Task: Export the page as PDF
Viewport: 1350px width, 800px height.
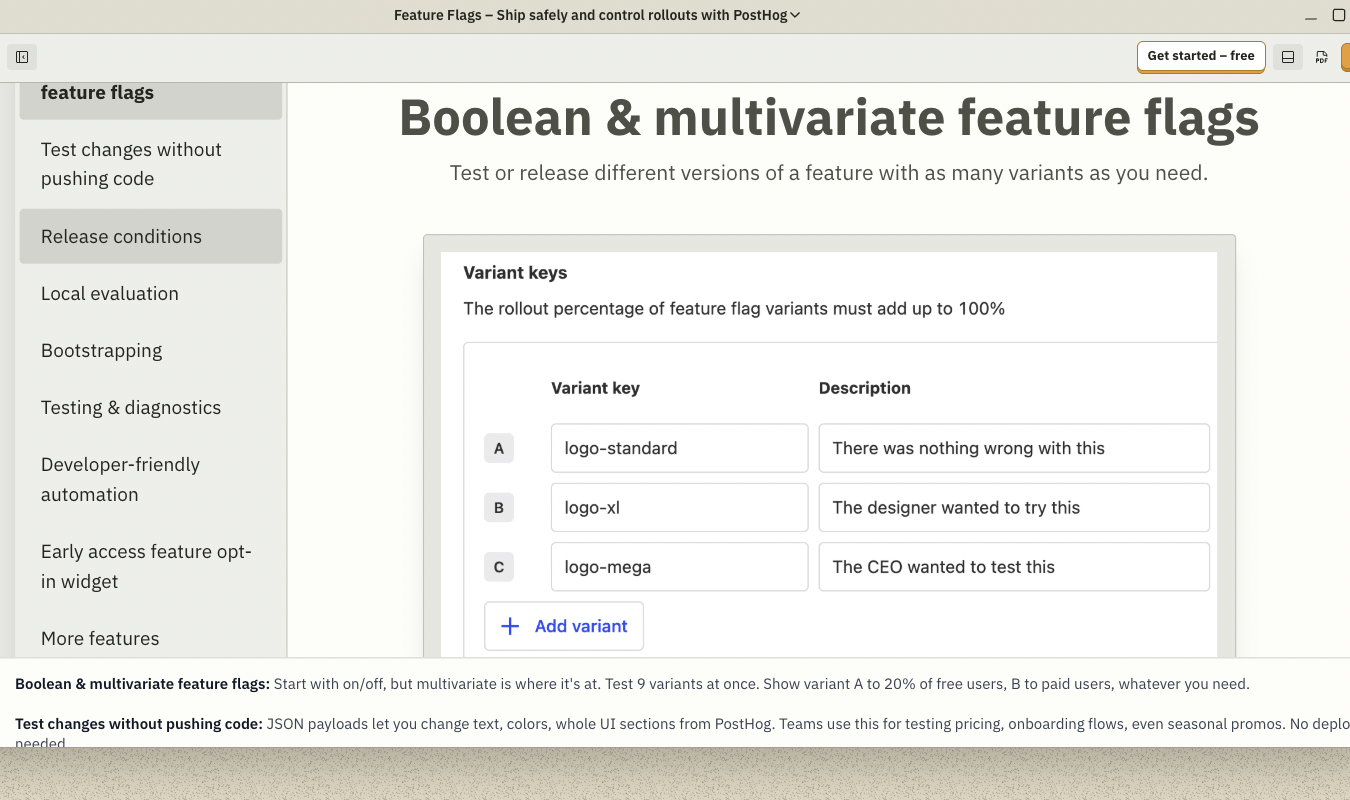Action: [1322, 57]
